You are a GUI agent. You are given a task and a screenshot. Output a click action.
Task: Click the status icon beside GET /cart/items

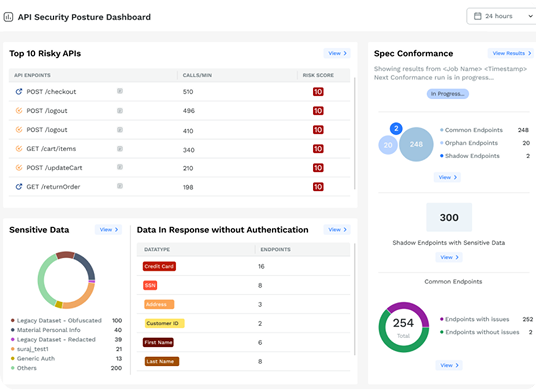tap(19, 148)
